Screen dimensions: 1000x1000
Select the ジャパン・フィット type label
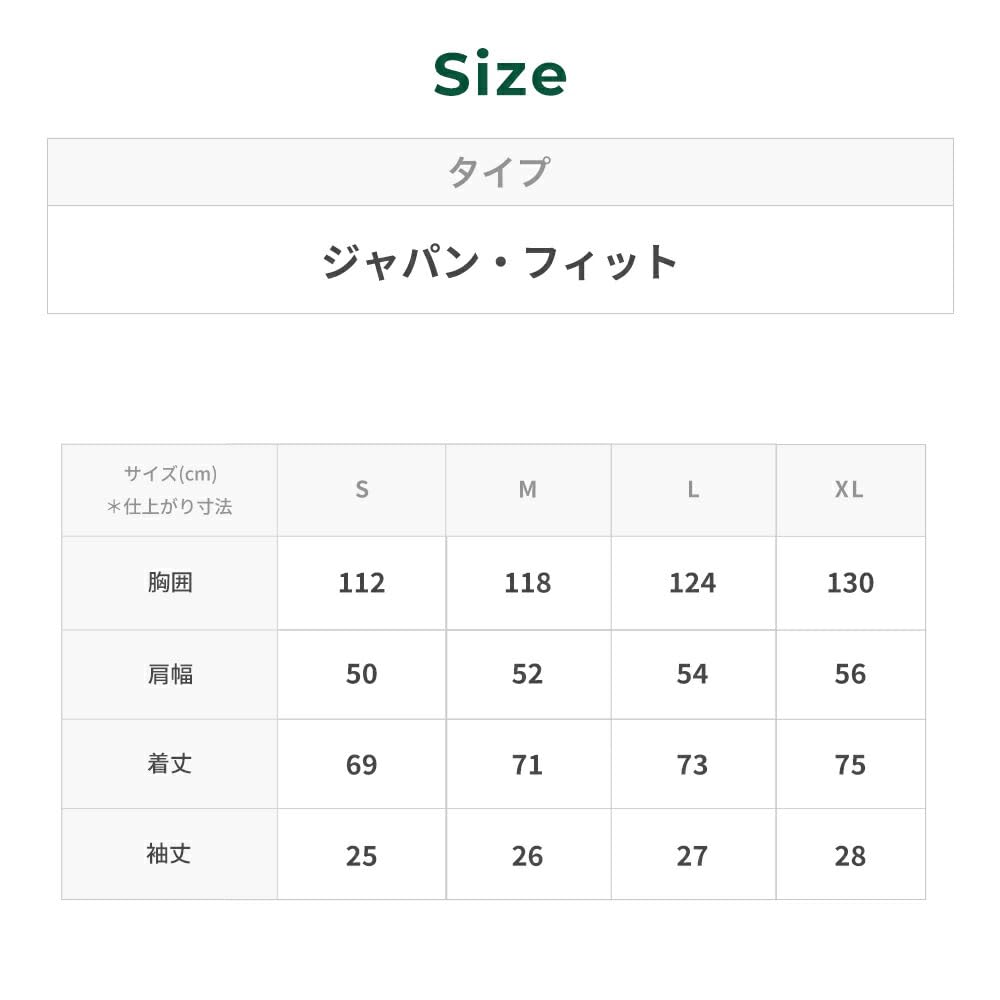pyautogui.click(x=500, y=262)
